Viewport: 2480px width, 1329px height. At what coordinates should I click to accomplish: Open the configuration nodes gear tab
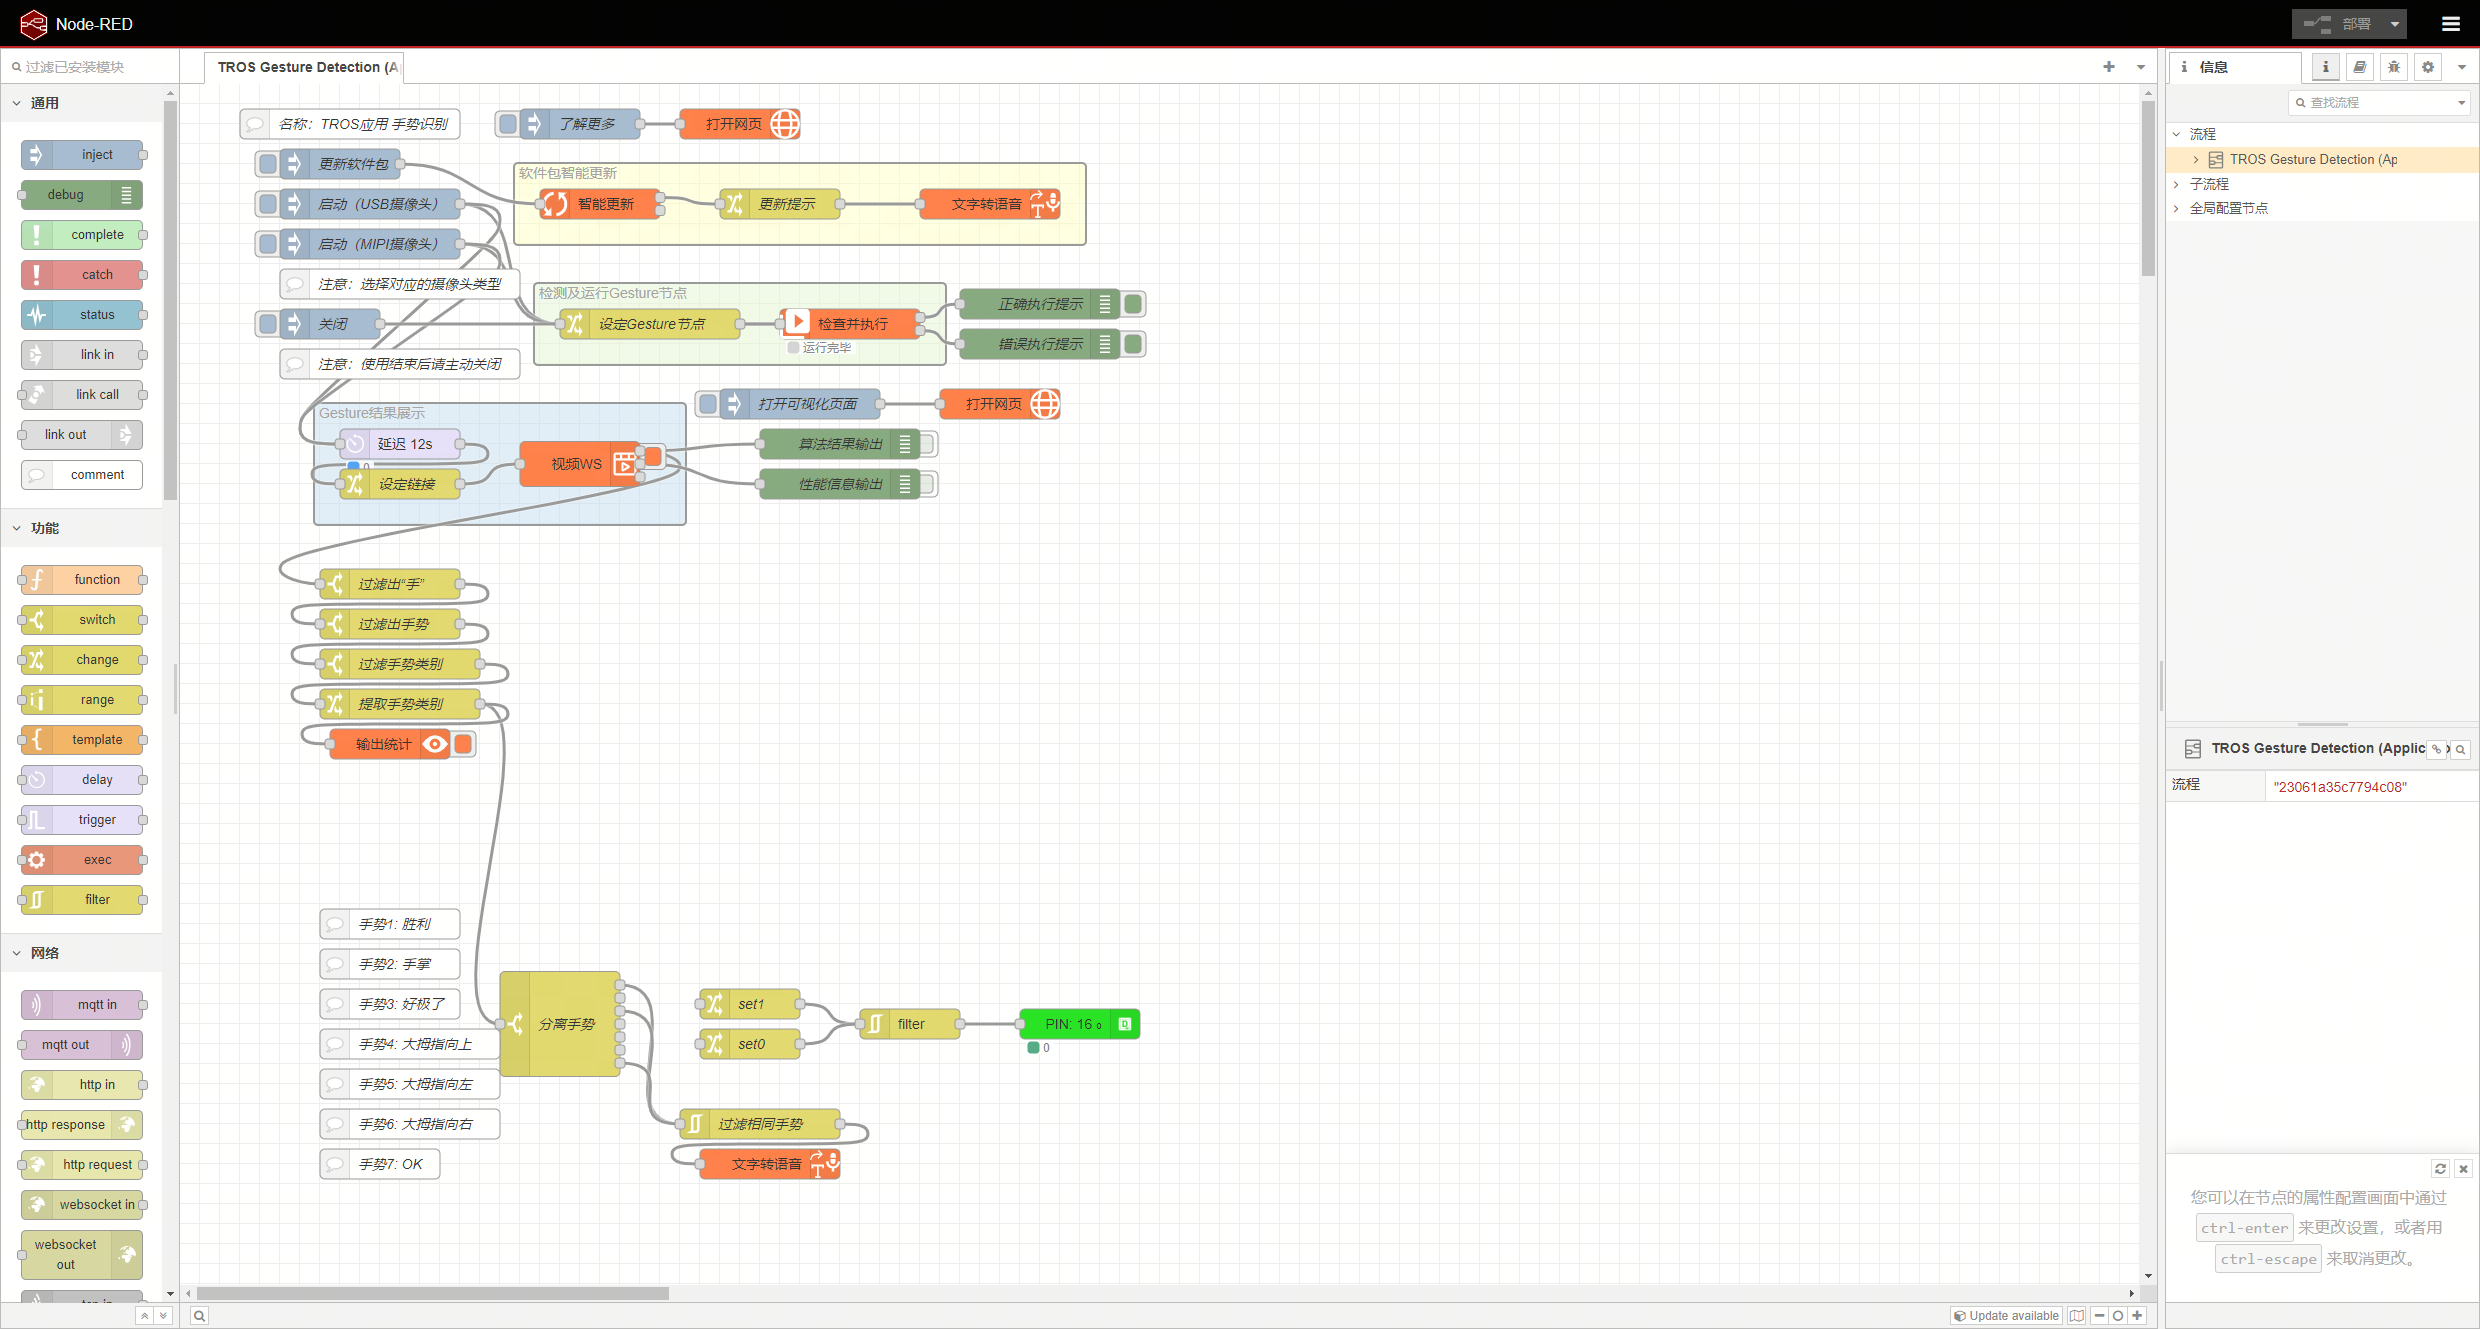click(x=2427, y=67)
